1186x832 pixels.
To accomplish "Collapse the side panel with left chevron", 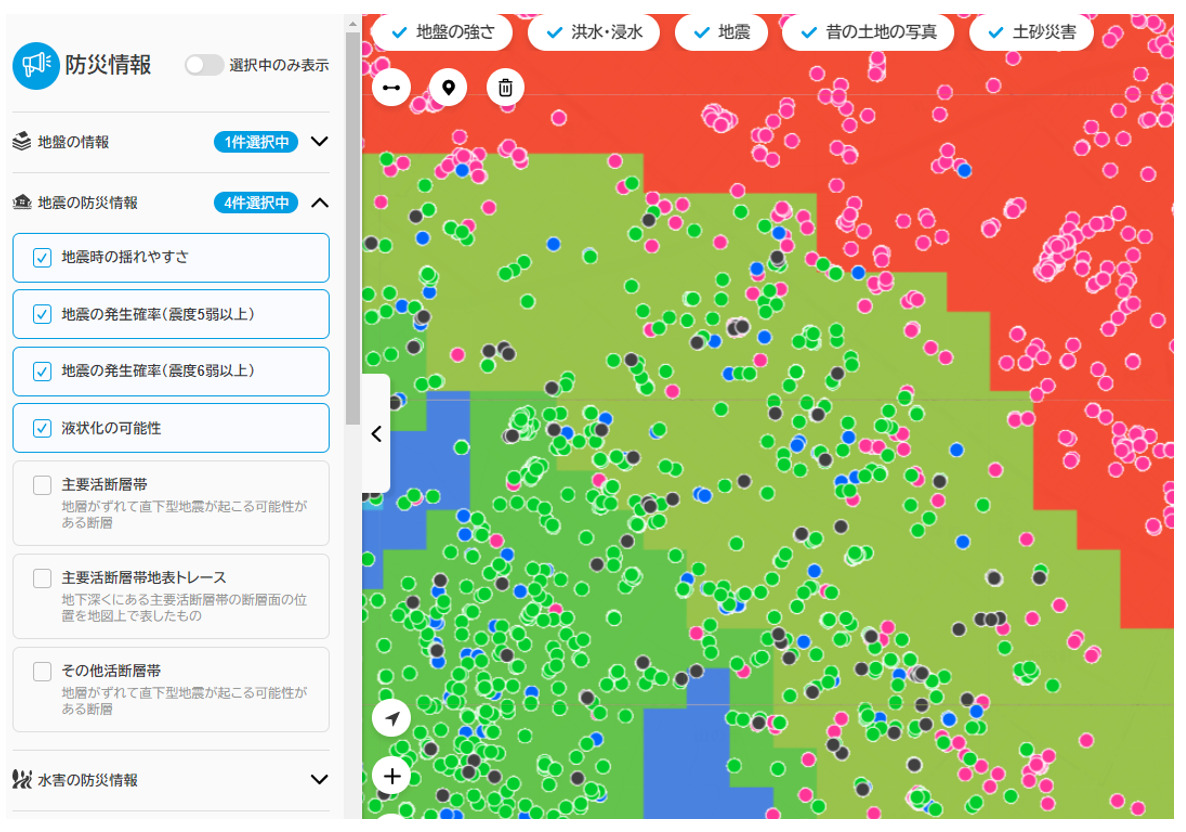I will tap(376, 434).
